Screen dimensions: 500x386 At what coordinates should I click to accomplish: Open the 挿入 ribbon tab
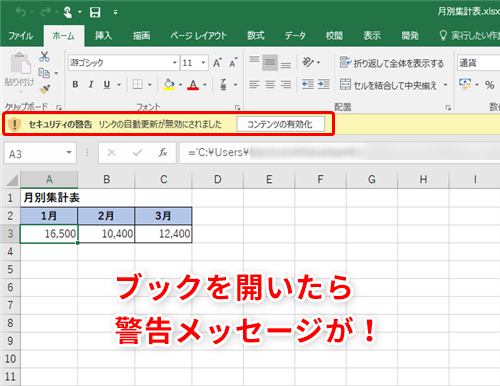pyautogui.click(x=103, y=35)
